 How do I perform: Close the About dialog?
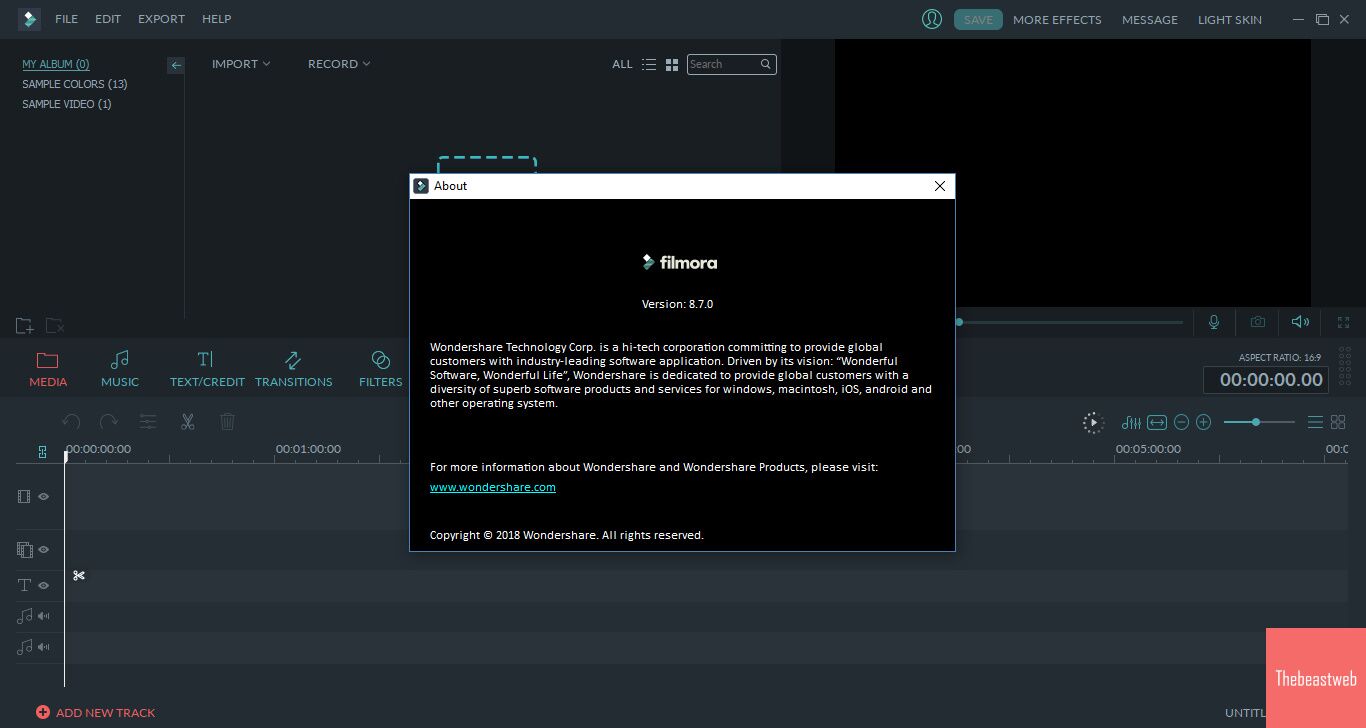[x=940, y=186]
